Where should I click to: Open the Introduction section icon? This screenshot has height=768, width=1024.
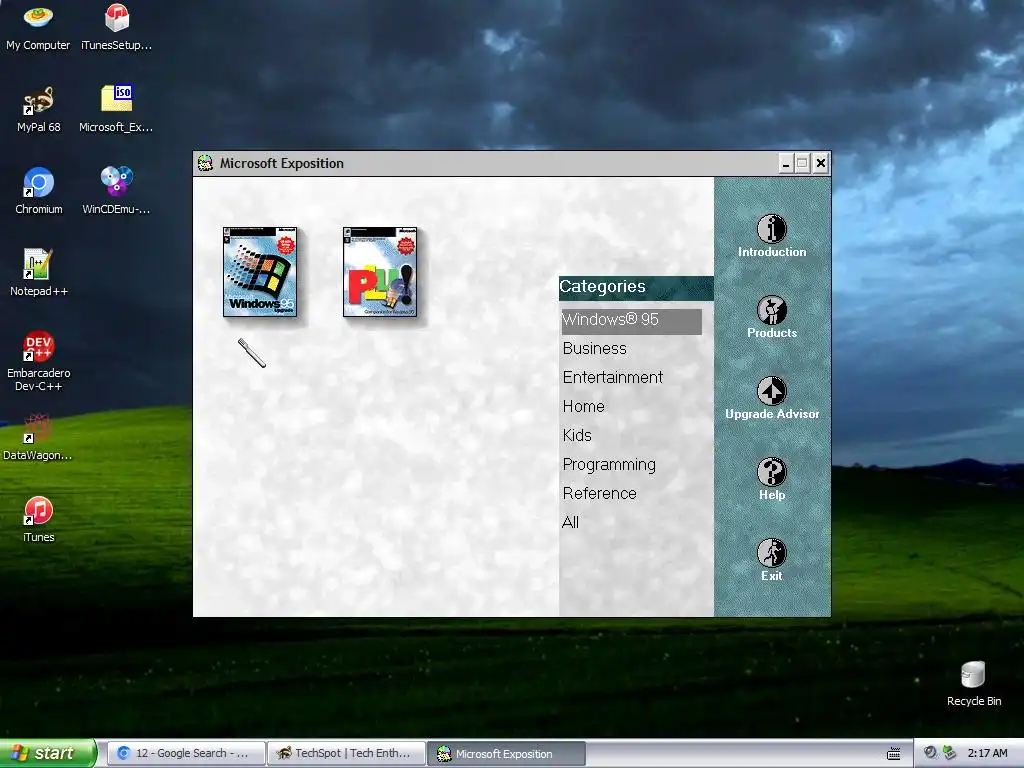point(771,229)
